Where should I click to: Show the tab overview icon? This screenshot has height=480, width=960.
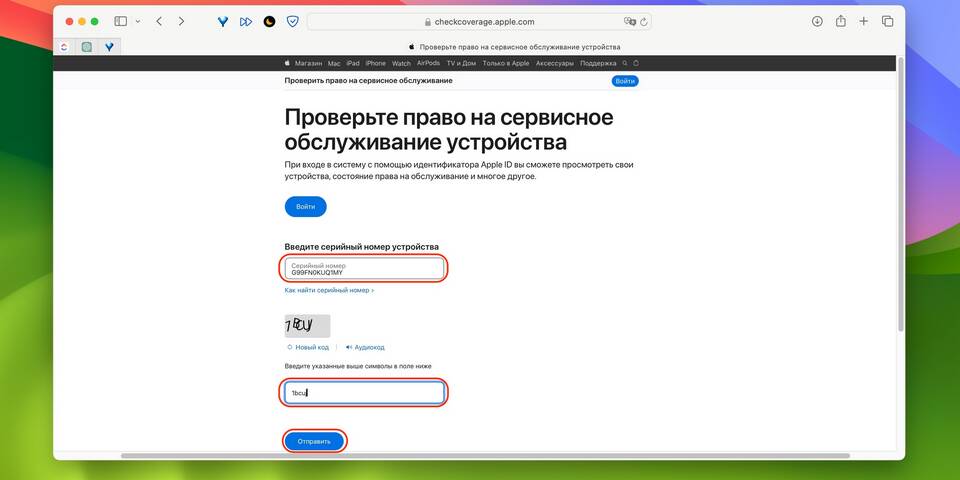click(x=887, y=21)
